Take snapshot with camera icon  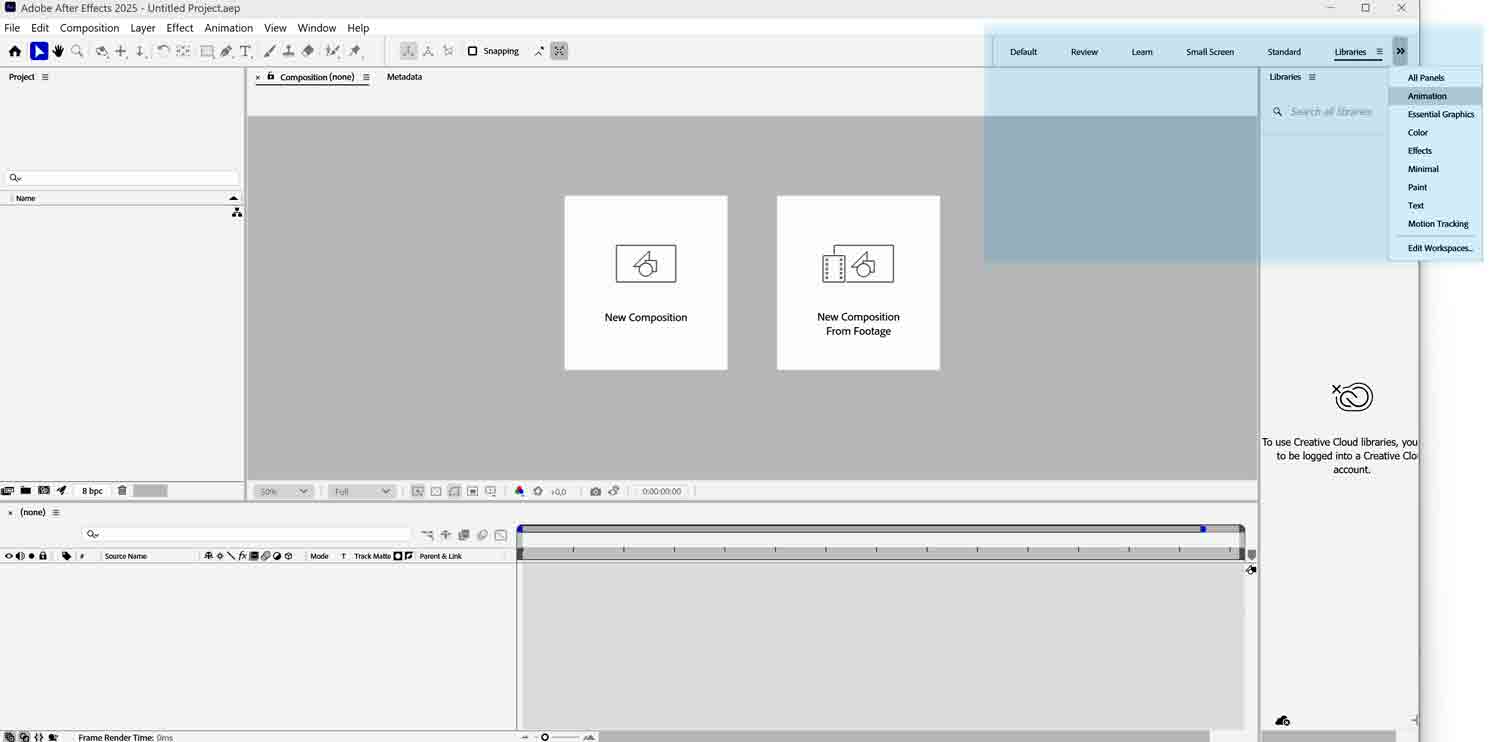[x=596, y=491]
